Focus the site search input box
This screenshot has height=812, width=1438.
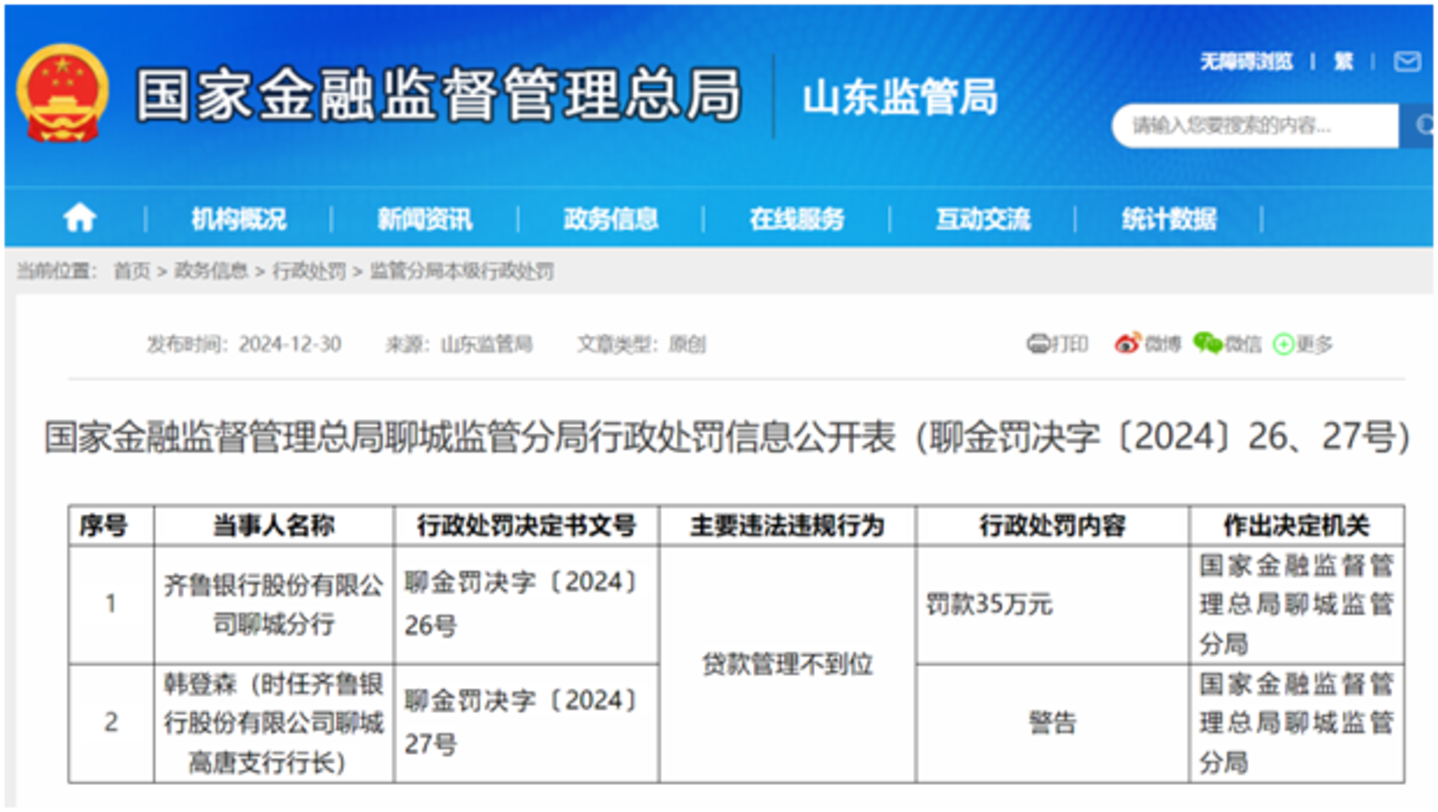tap(1253, 126)
